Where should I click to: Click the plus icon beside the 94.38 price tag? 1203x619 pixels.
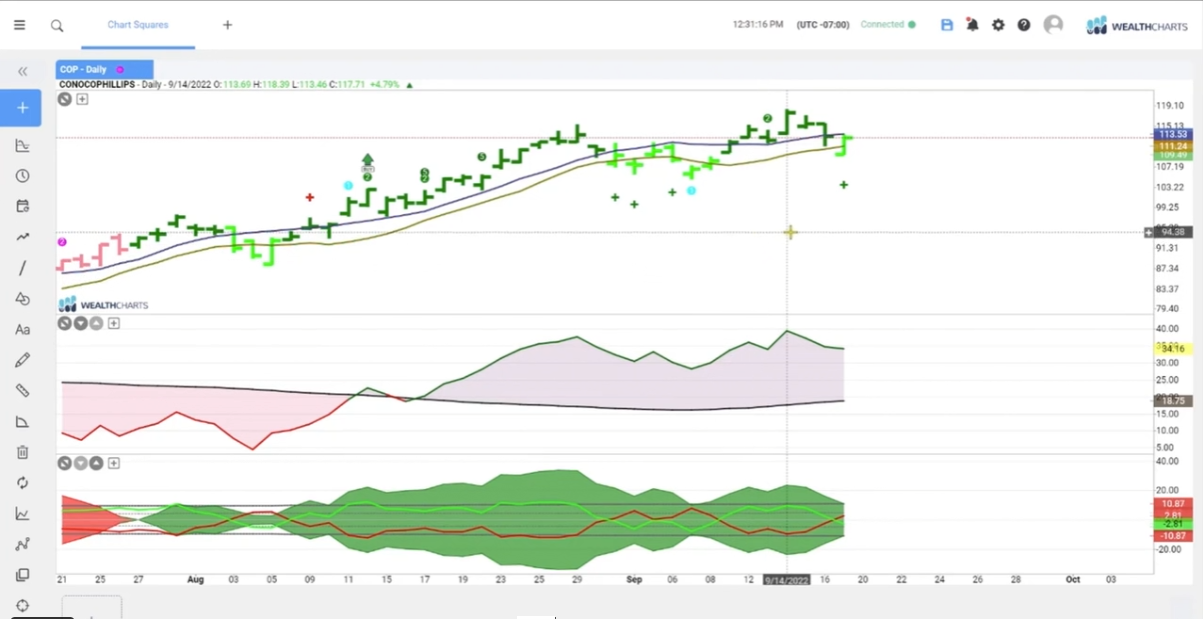pyautogui.click(x=1148, y=232)
